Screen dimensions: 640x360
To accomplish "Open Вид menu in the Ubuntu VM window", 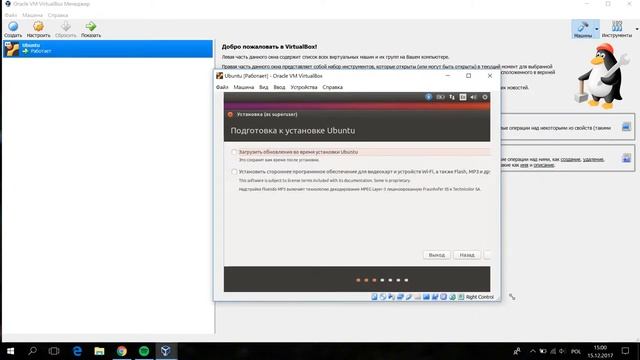I will [264, 87].
